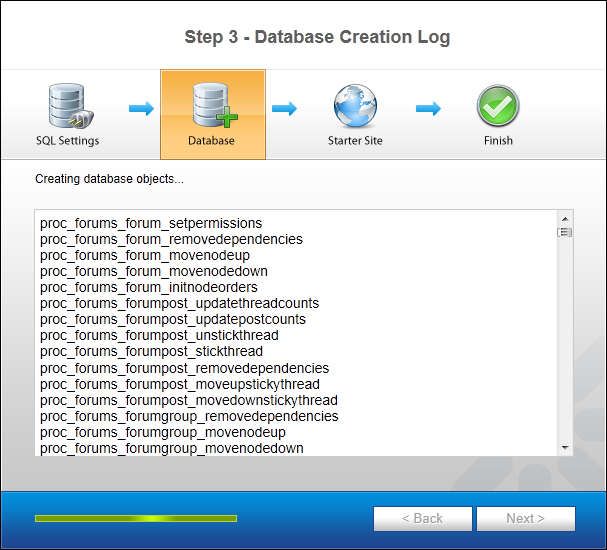Image resolution: width=607 pixels, height=550 pixels.
Task: Click the Starter Site globe icon
Action: coord(355,106)
